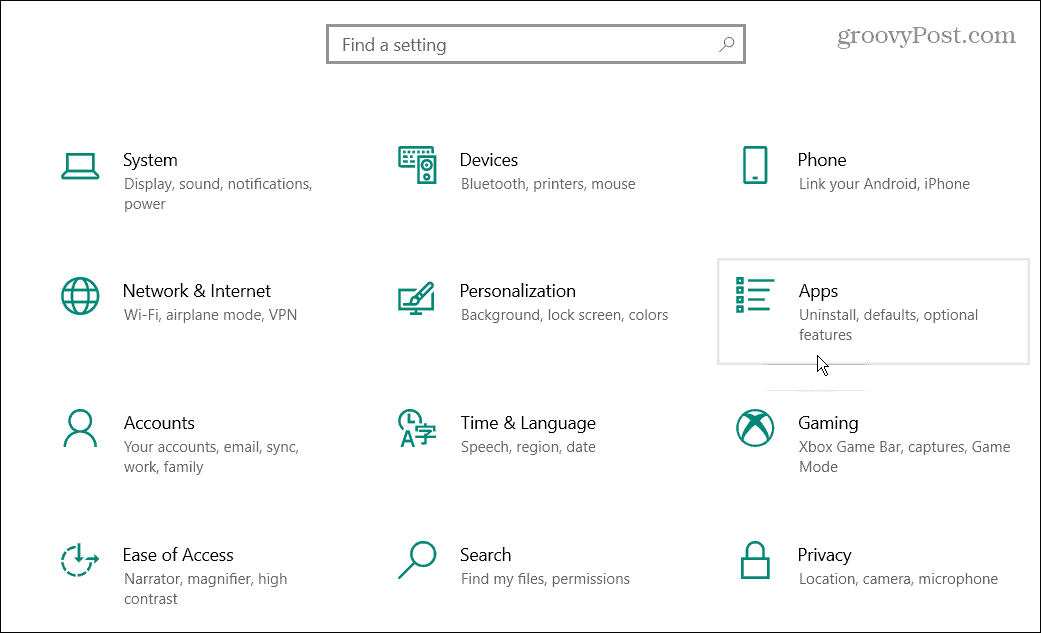1041x633 pixels.
Task: Open Privacy by its heading text
Action: (x=824, y=555)
